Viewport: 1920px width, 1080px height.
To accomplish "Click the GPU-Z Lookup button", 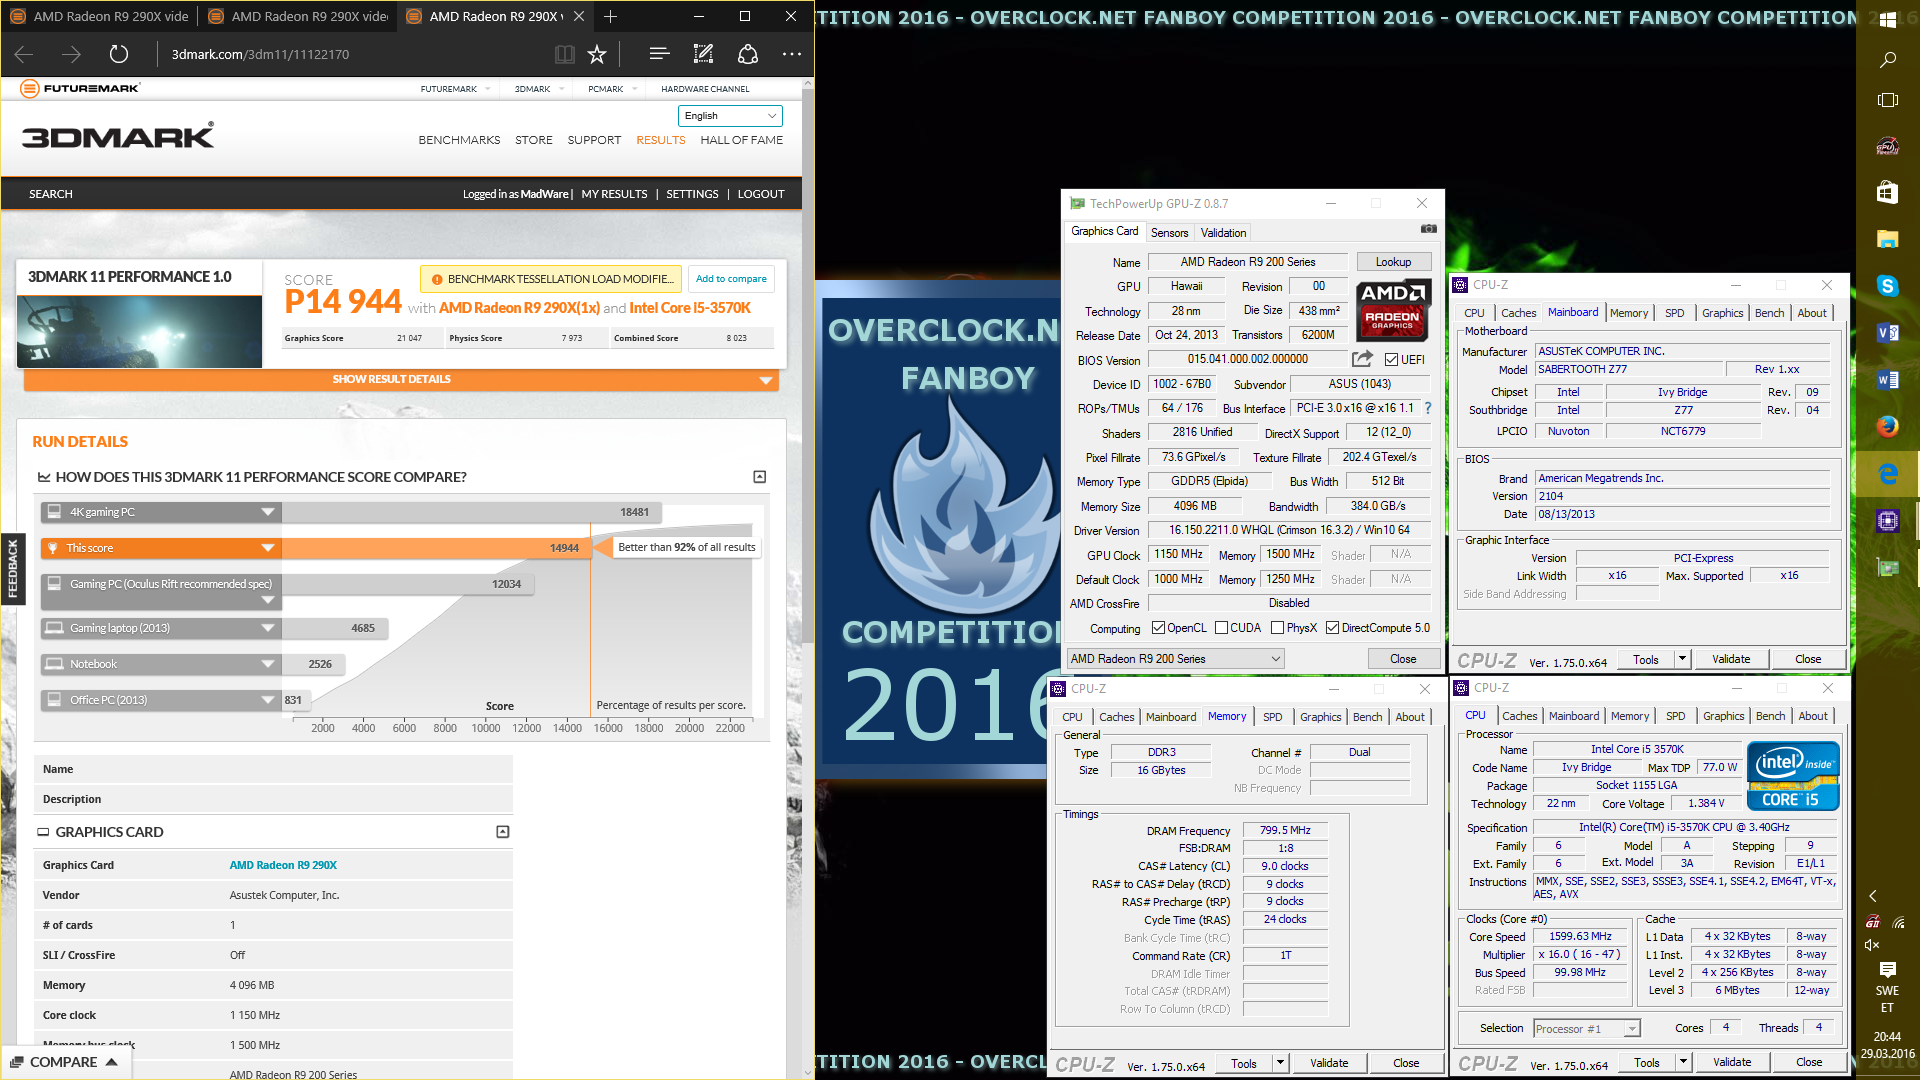I will pyautogui.click(x=1393, y=262).
